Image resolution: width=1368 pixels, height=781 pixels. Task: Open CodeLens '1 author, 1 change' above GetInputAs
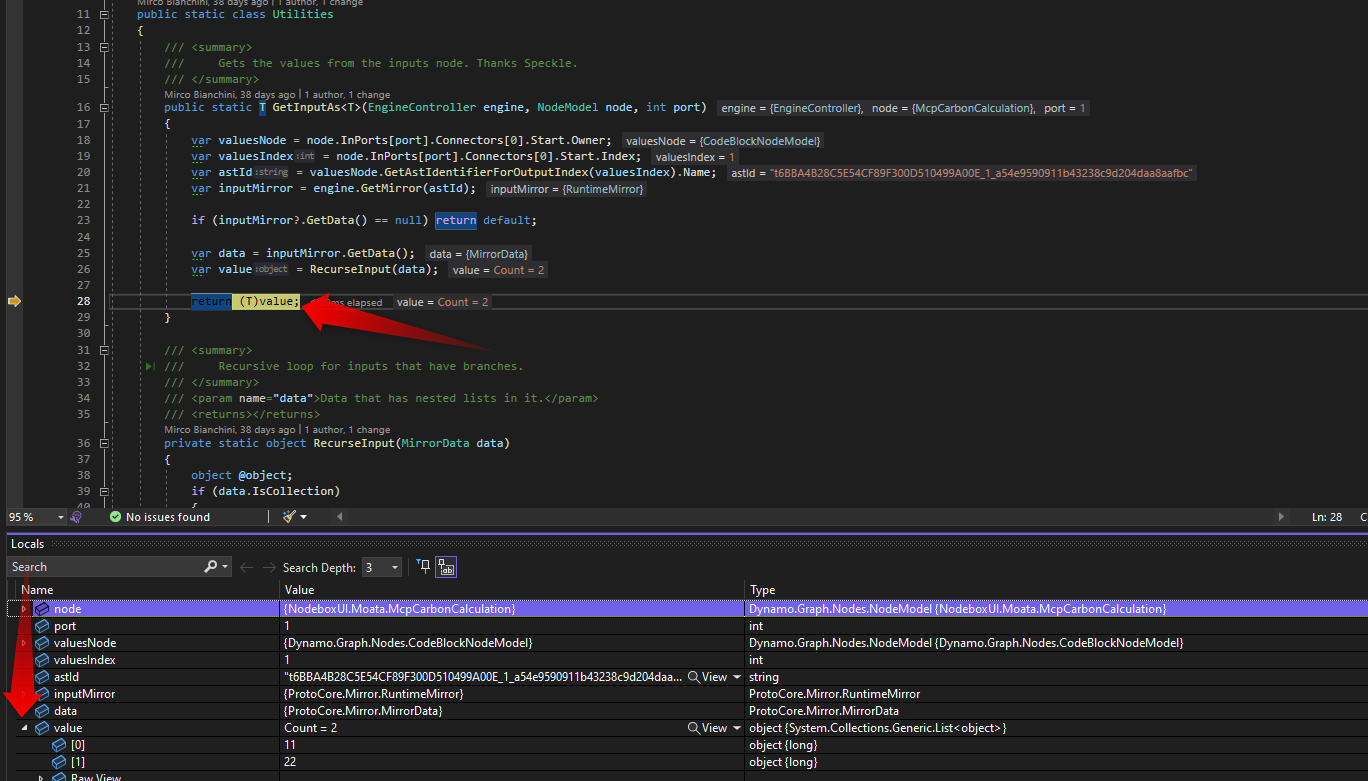[347, 94]
